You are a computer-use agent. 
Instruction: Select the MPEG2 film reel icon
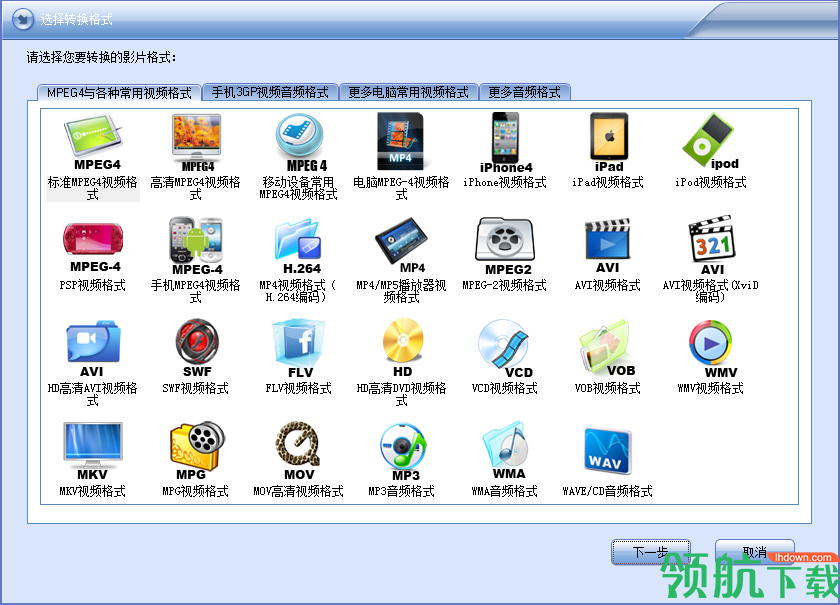point(505,246)
